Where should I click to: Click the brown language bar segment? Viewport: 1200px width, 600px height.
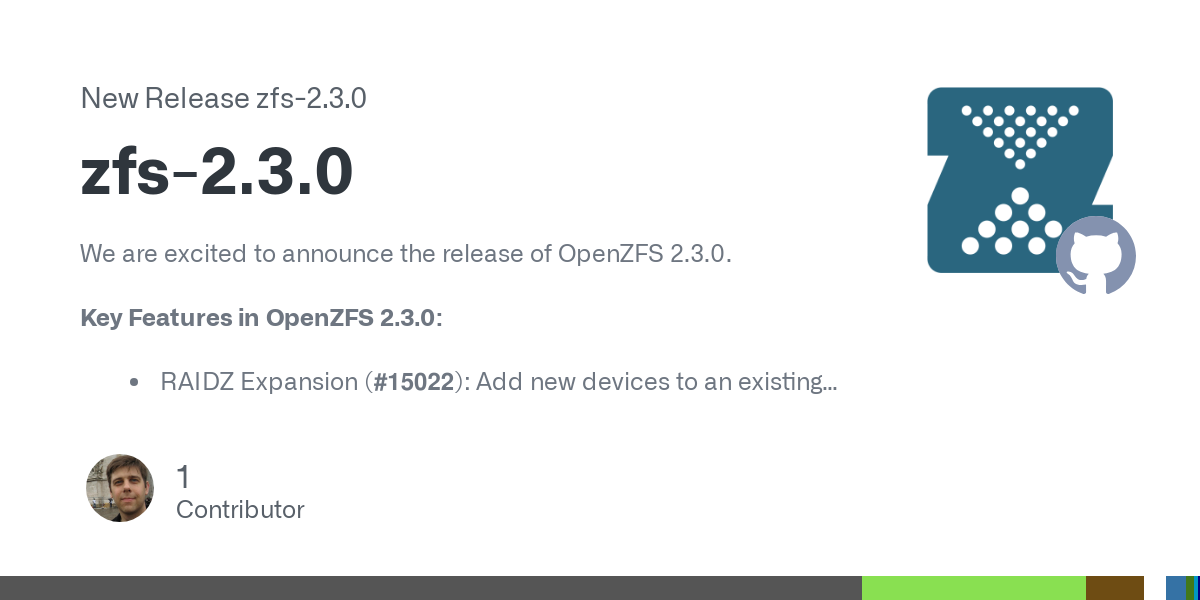coord(1114,588)
